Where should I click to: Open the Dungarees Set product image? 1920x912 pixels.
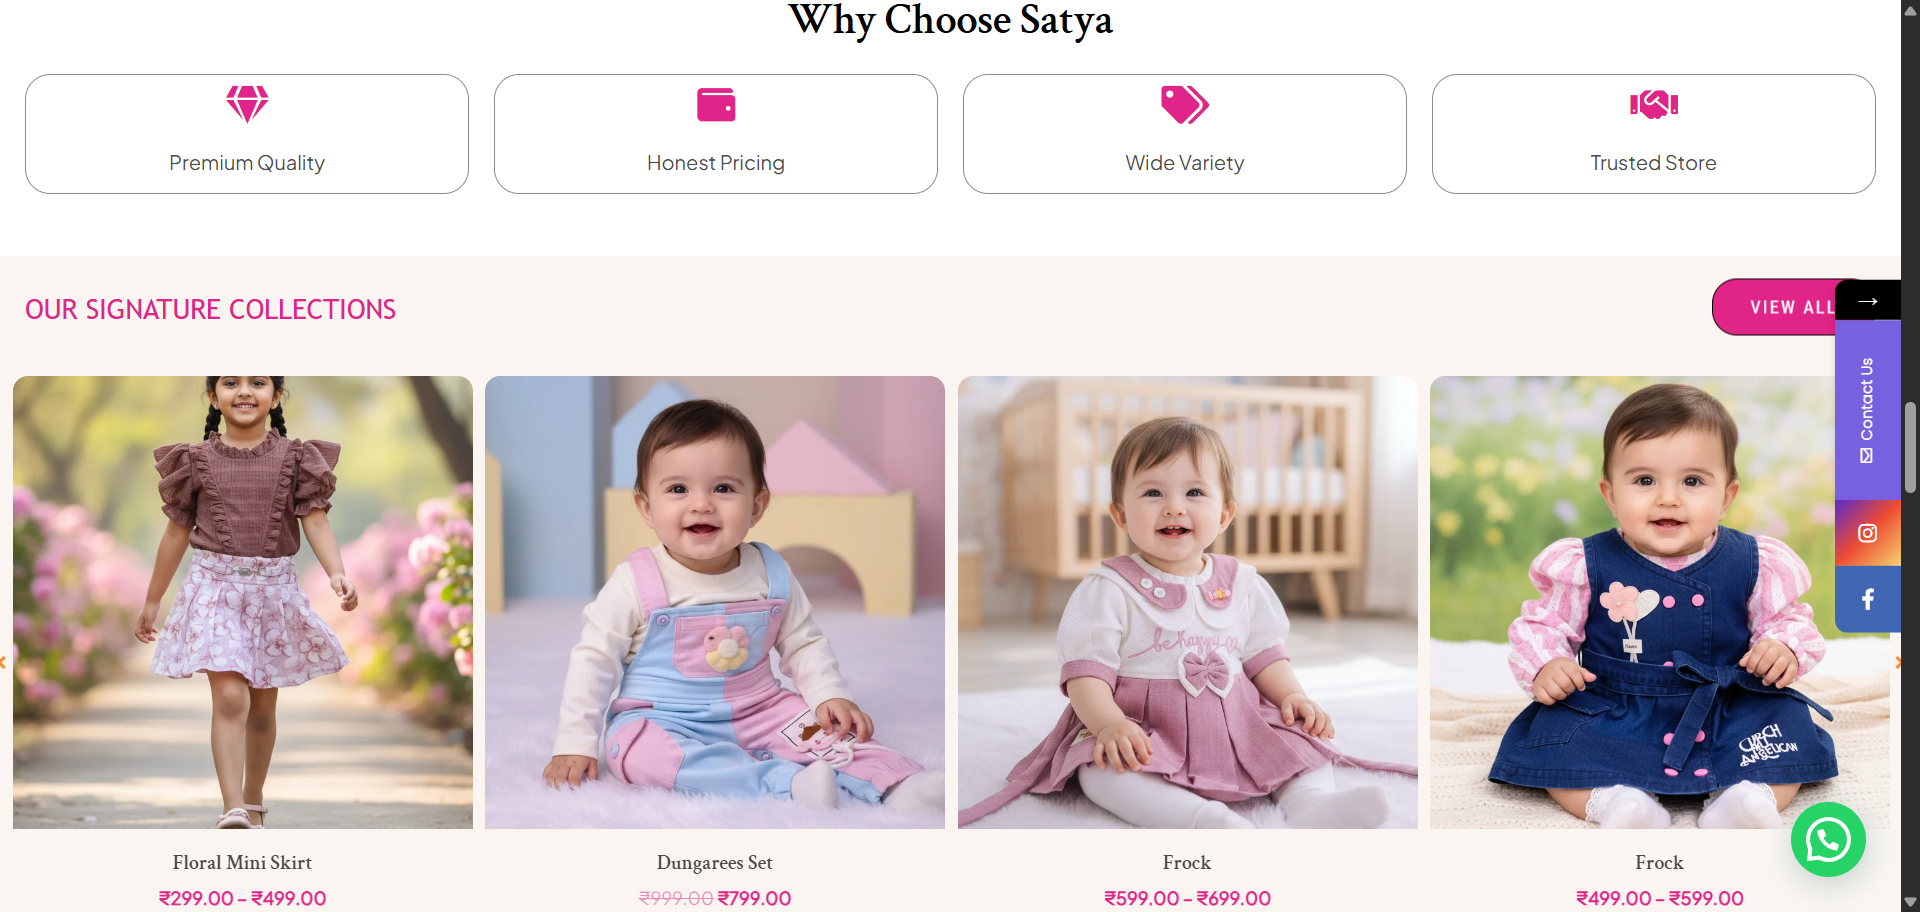[x=715, y=602]
